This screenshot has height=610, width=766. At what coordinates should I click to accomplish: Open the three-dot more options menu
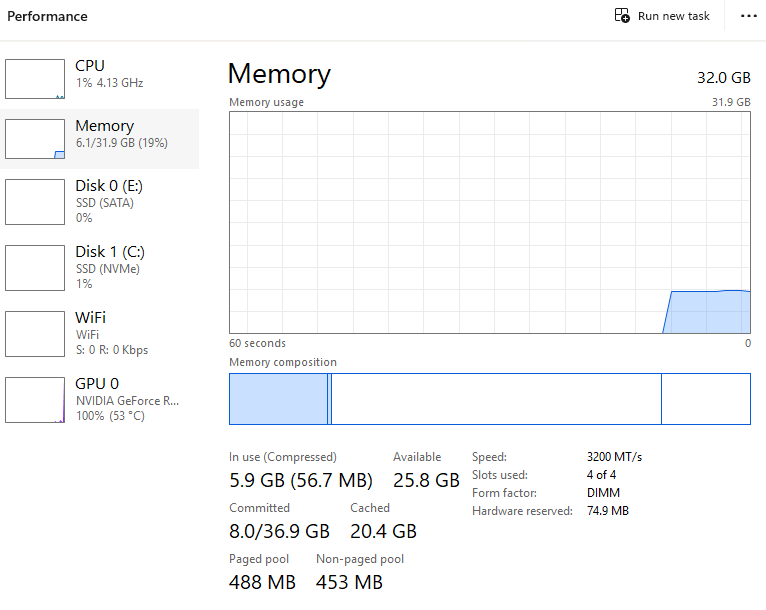pos(748,16)
